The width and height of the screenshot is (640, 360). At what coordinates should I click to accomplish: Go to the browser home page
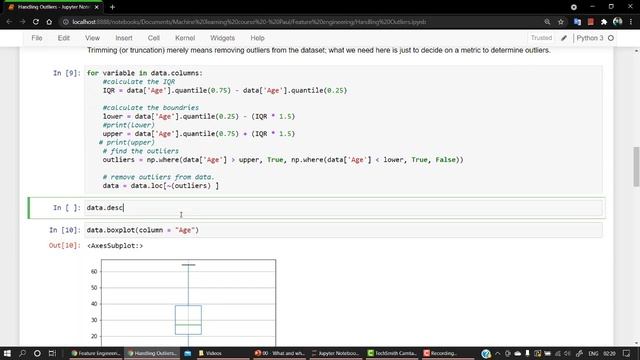49,22
